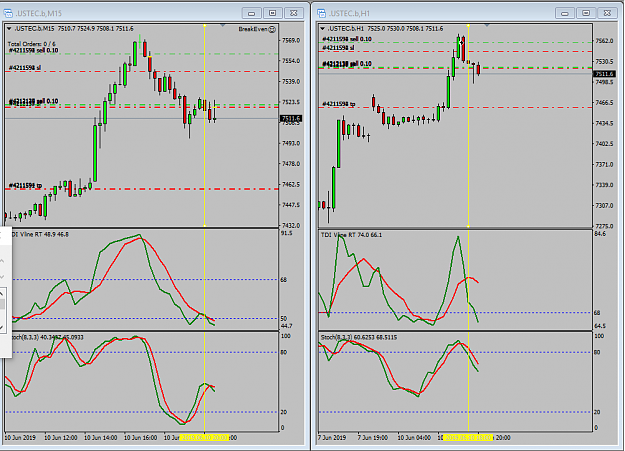
Task: Select the '#4211598 sell 0.10' order label in M15 chart
Action: pyautogui.click(x=33, y=50)
